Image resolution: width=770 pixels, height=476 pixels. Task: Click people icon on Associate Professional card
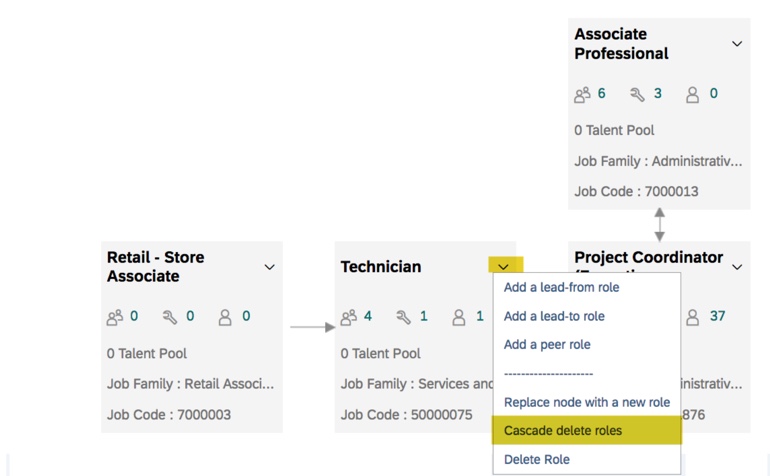point(582,95)
